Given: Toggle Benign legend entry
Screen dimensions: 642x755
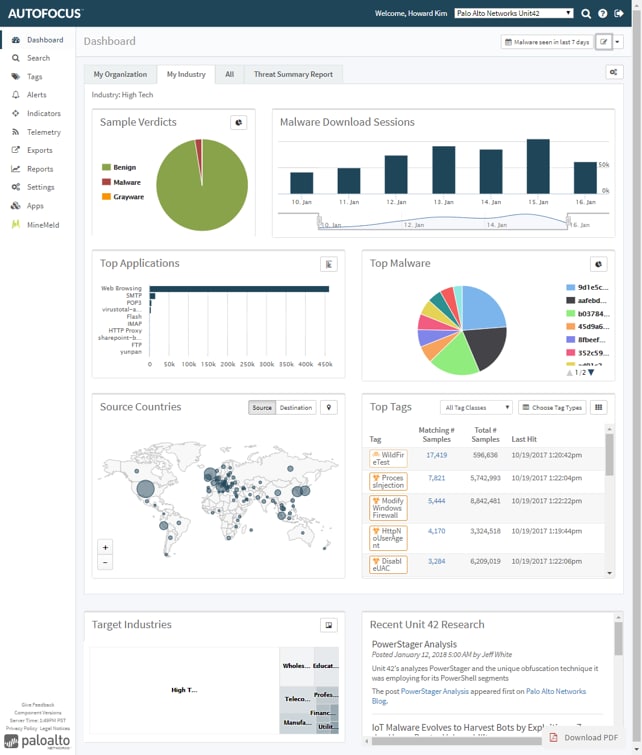Looking at the screenshot, I should [119, 168].
